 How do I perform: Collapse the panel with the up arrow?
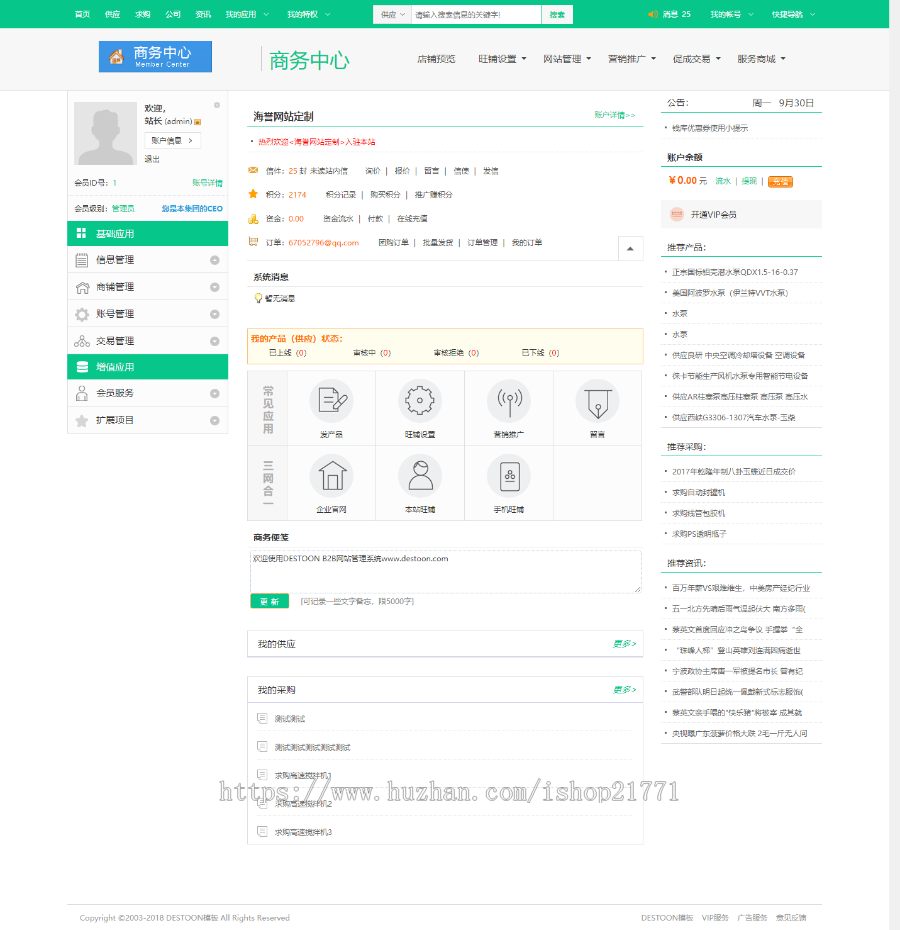(630, 247)
